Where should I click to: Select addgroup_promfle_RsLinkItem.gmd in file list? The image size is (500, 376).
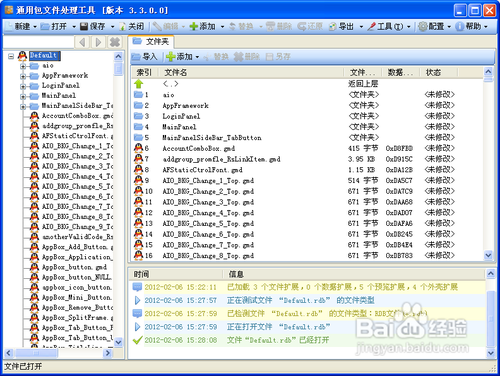[221, 159]
